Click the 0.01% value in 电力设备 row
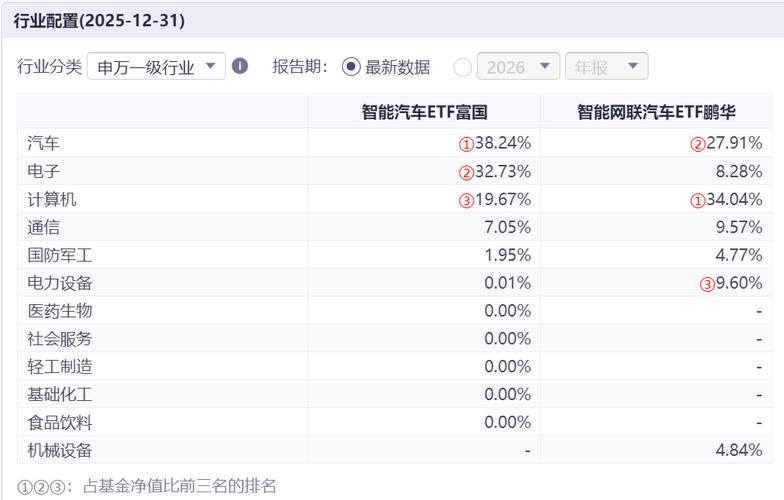 coord(508,283)
